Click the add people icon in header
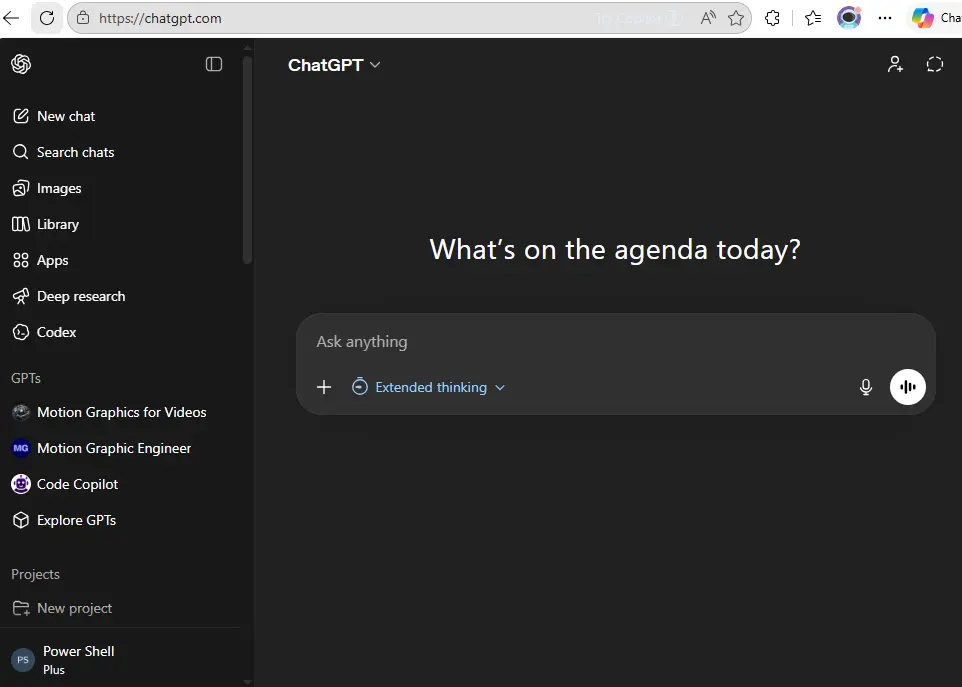The image size is (962, 687). click(895, 64)
